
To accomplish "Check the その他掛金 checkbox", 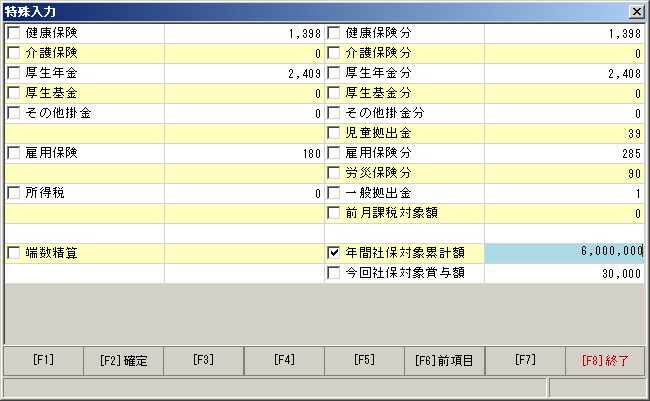I will [14, 112].
